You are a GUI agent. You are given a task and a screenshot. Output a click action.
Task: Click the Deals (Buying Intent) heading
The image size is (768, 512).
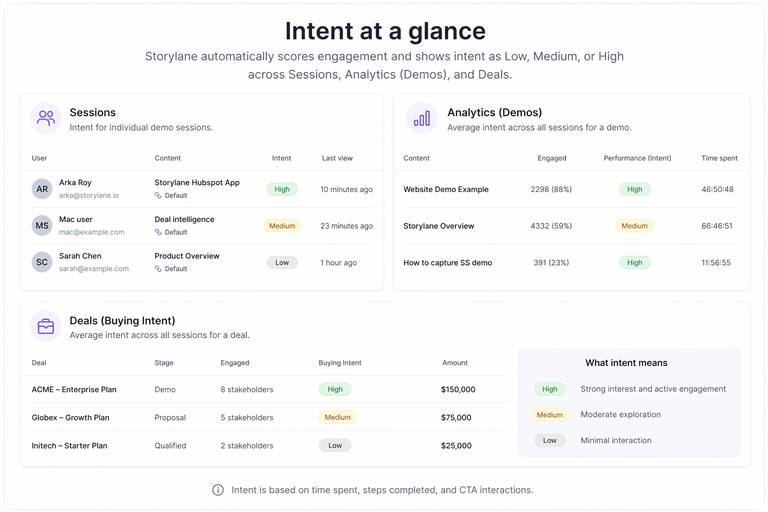pyautogui.click(x=122, y=320)
